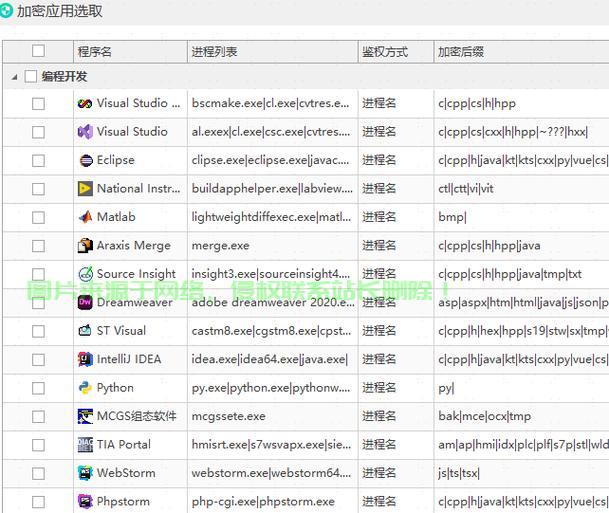609x513 pixels.
Task: Select the ST Visual program name
Action: [122, 330]
